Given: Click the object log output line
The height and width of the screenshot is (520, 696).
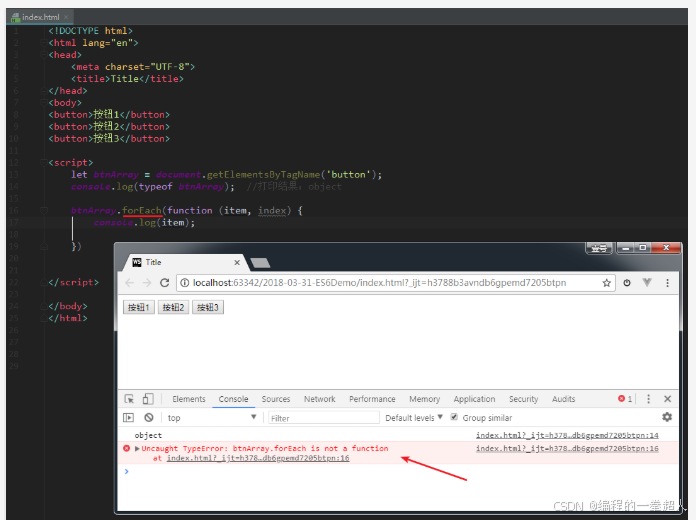Looking at the screenshot, I should (x=148, y=436).
